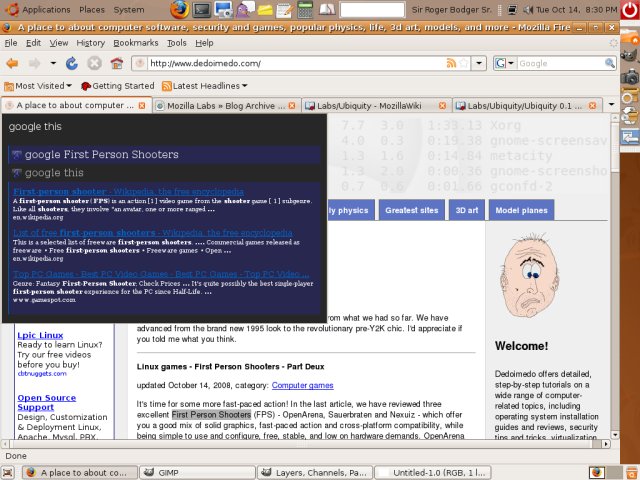Open the Places menu
640x480 pixels.
click(92, 9)
